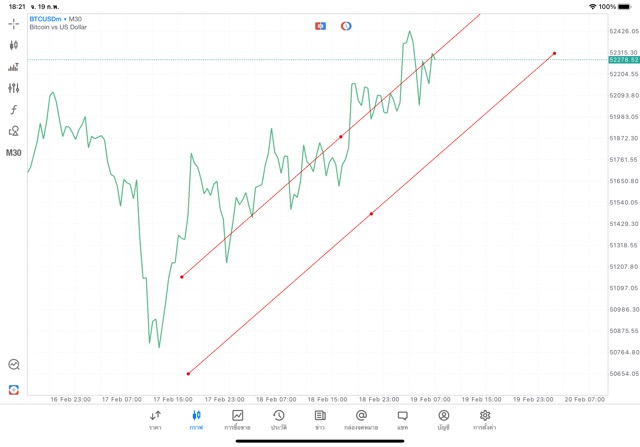The height and width of the screenshot is (447, 640).
Task: Add an indicator with the f icon
Action: point(14,109)
